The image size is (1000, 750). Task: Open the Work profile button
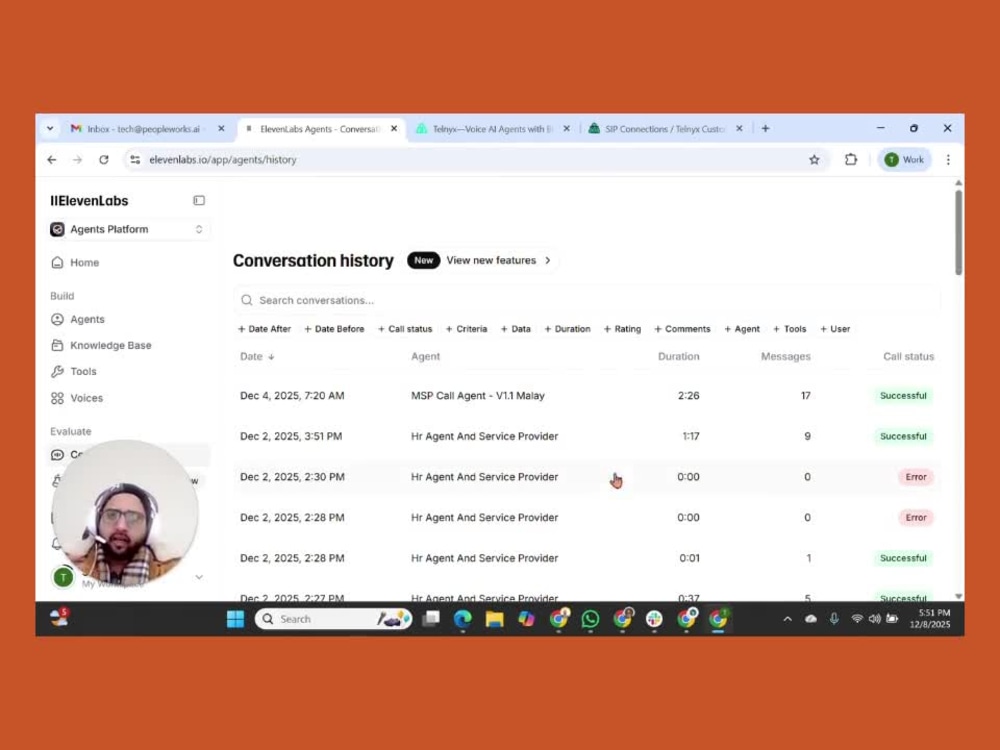904,160
